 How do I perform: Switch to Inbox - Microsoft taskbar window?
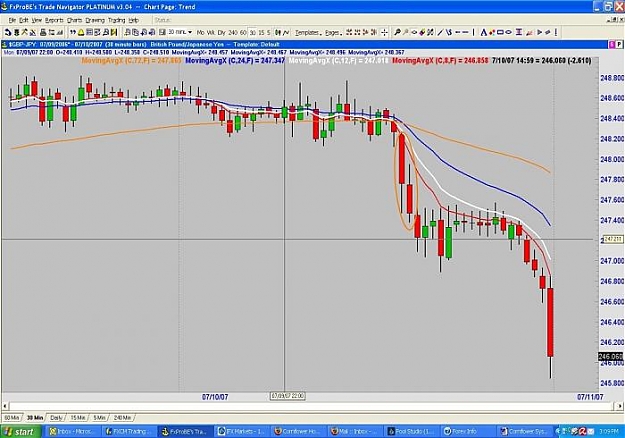point(72,432)
